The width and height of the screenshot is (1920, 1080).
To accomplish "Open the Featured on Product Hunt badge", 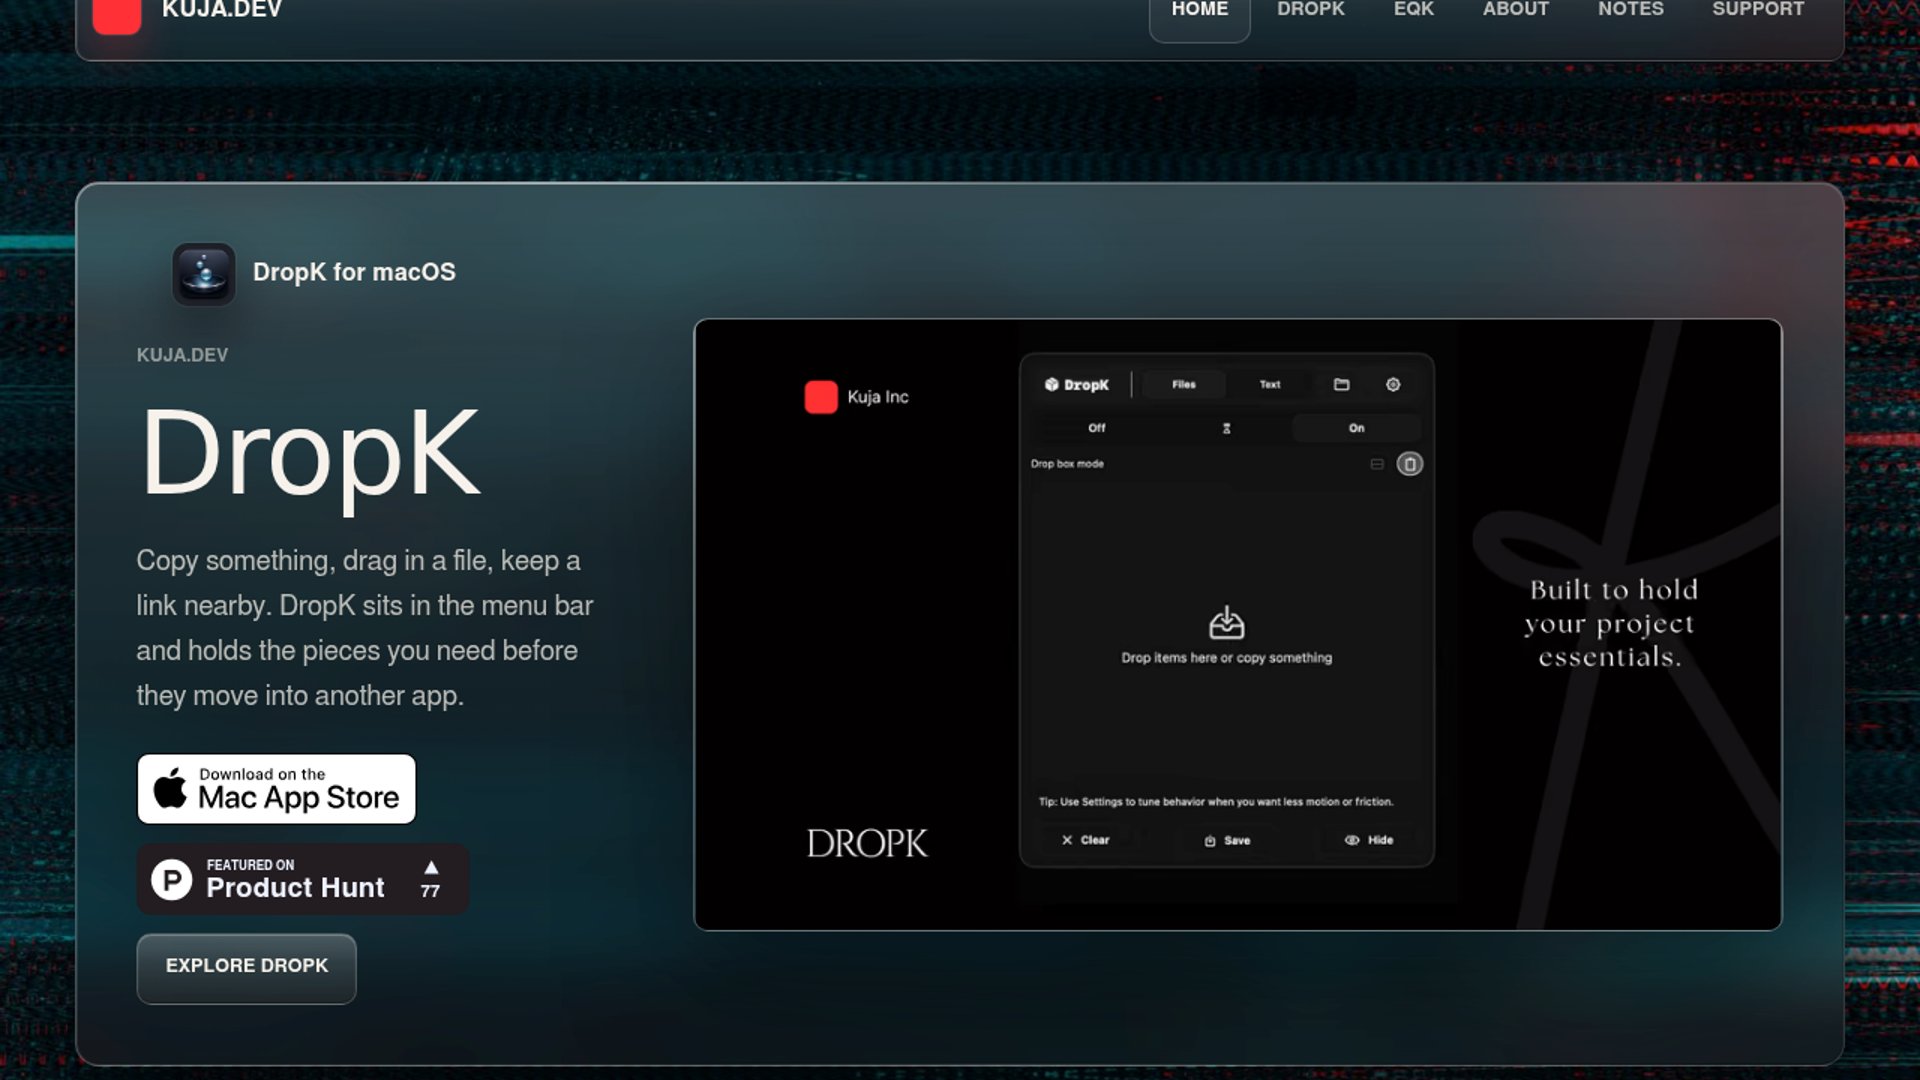I will tap(303, 879).
